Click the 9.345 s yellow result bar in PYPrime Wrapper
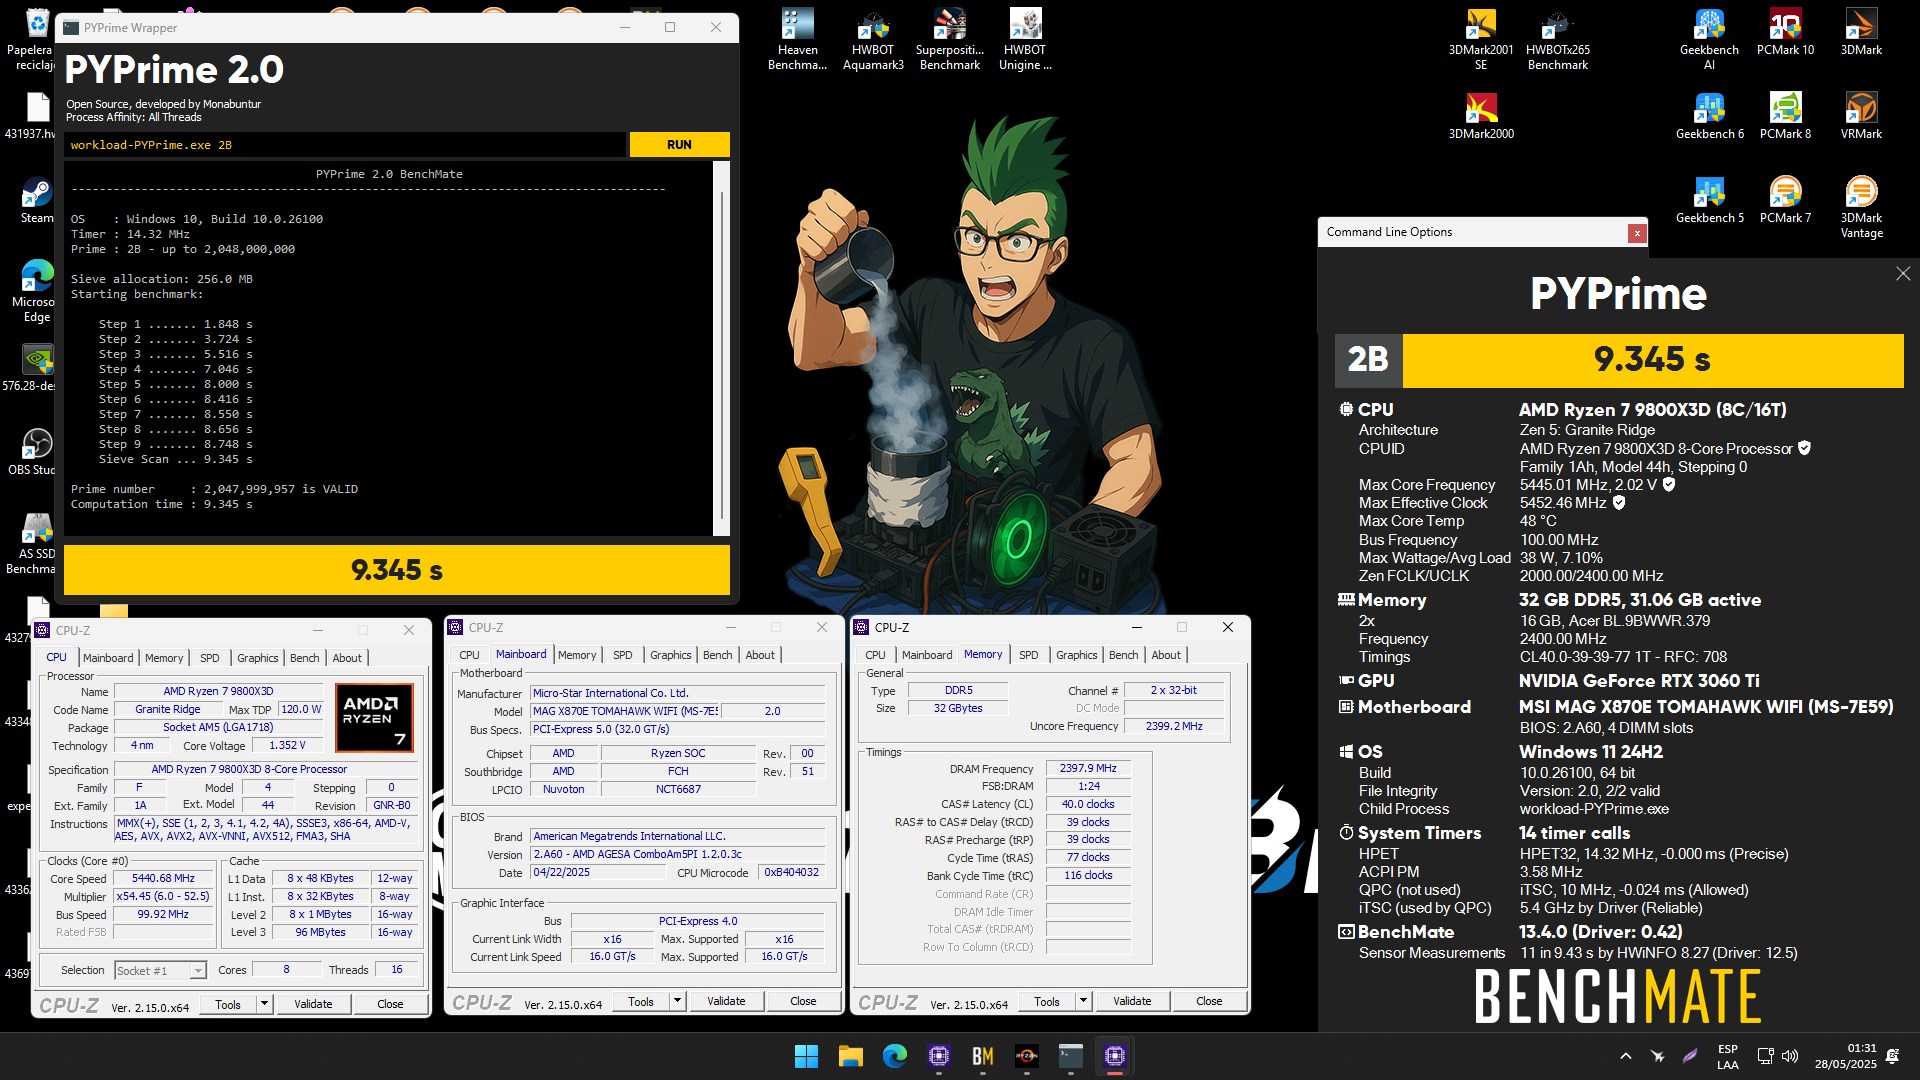 coord(397,570)
